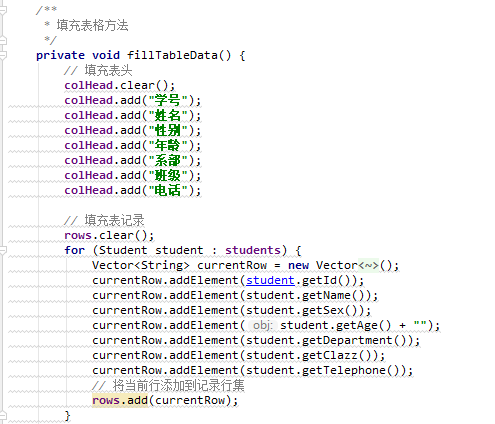Click the rows.clear() statement
Image resolution: width=495 pixels, height=424 pixels.
pos(109,235)
